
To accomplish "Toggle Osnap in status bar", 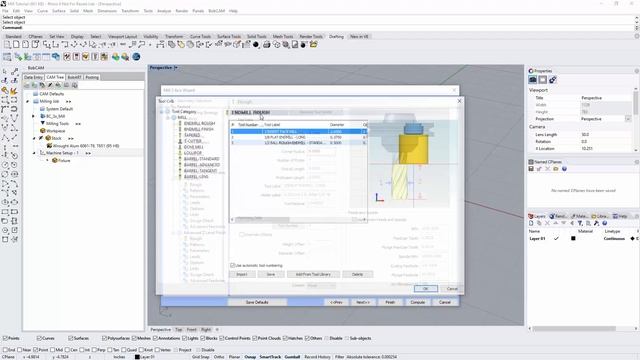I will pyautogui.click(x=250, y=357).
